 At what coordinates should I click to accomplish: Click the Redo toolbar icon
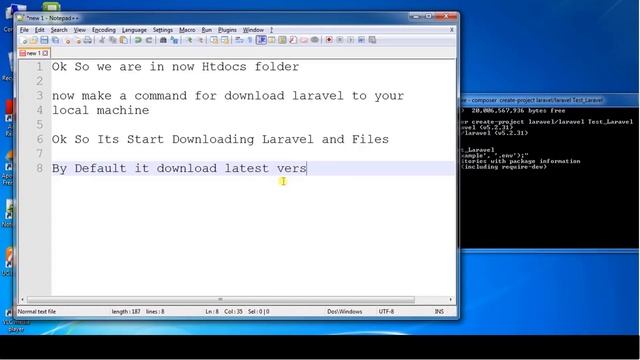coord(149,40)
